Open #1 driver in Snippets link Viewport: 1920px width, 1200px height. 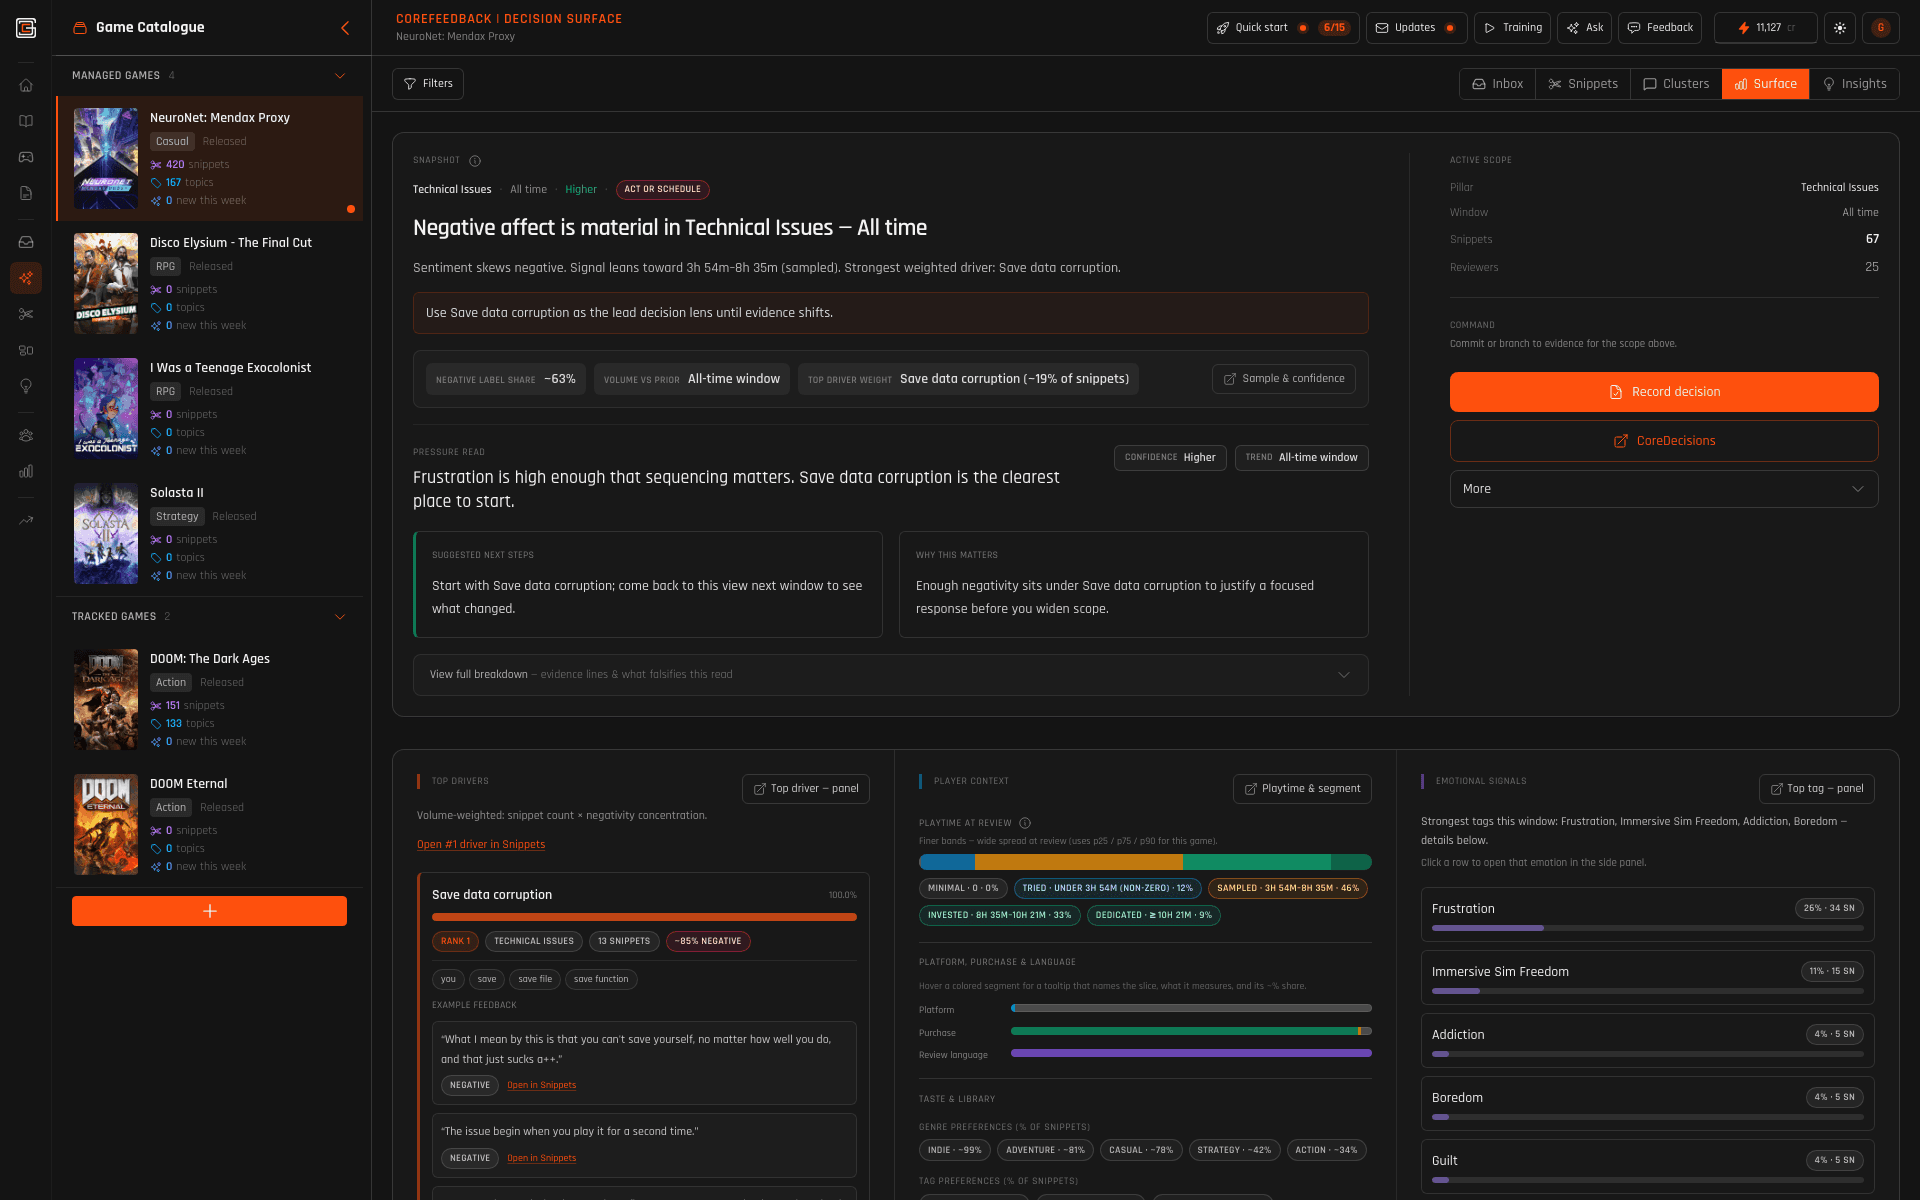[481, 845]
